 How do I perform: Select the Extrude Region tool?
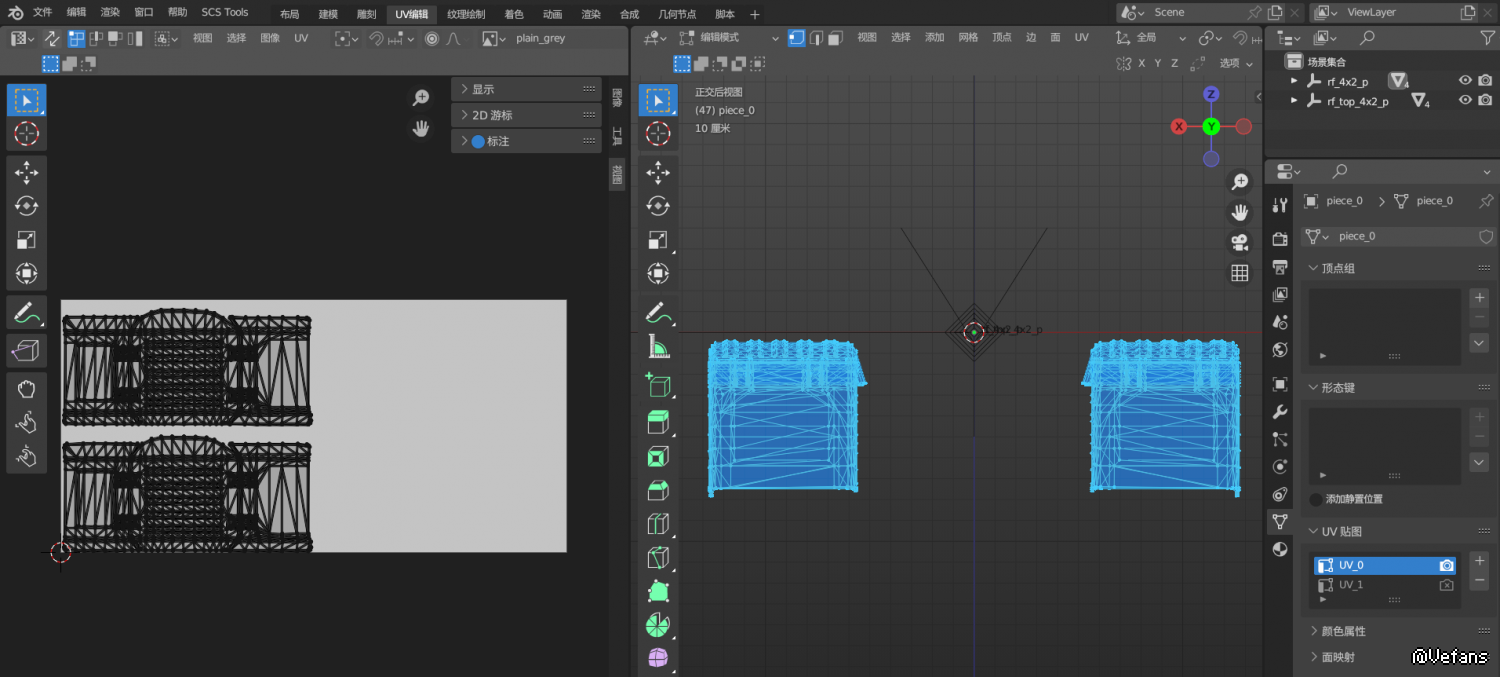click(x=658, y=421)
